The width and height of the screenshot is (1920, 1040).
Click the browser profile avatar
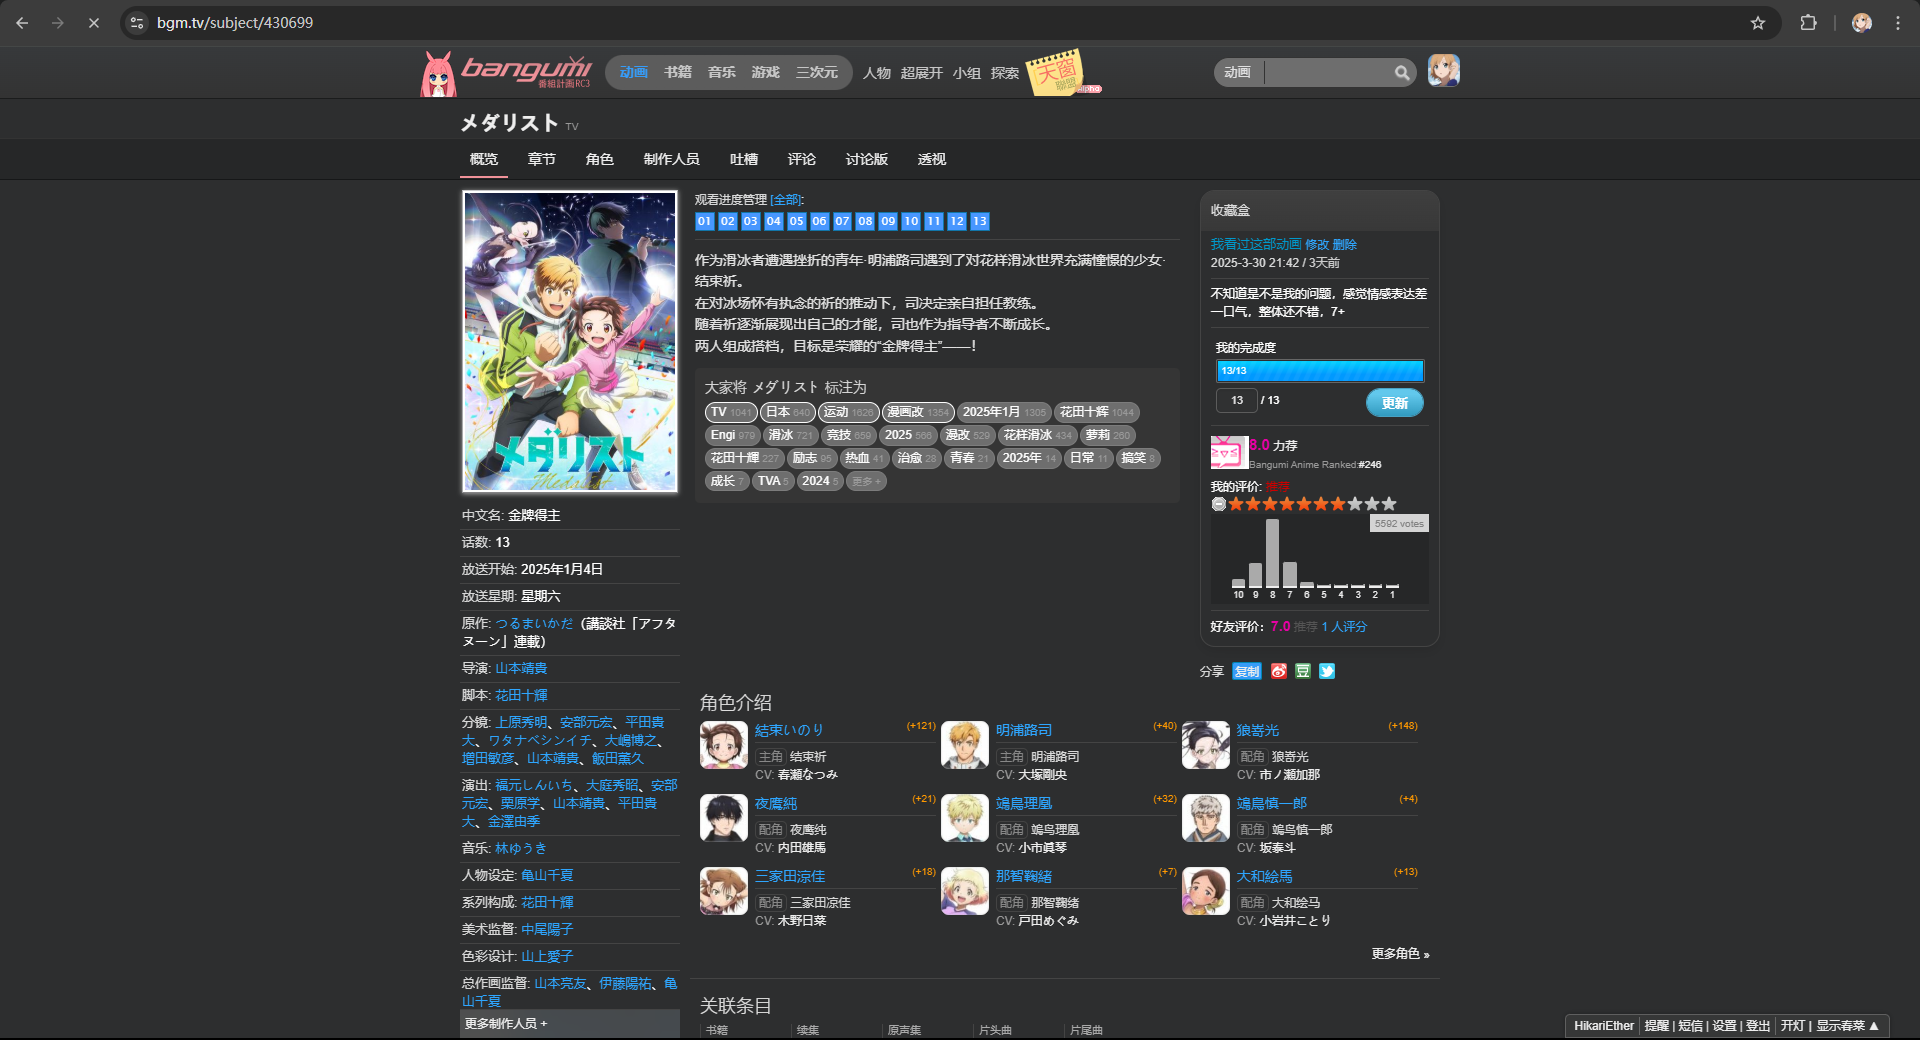1861,22
